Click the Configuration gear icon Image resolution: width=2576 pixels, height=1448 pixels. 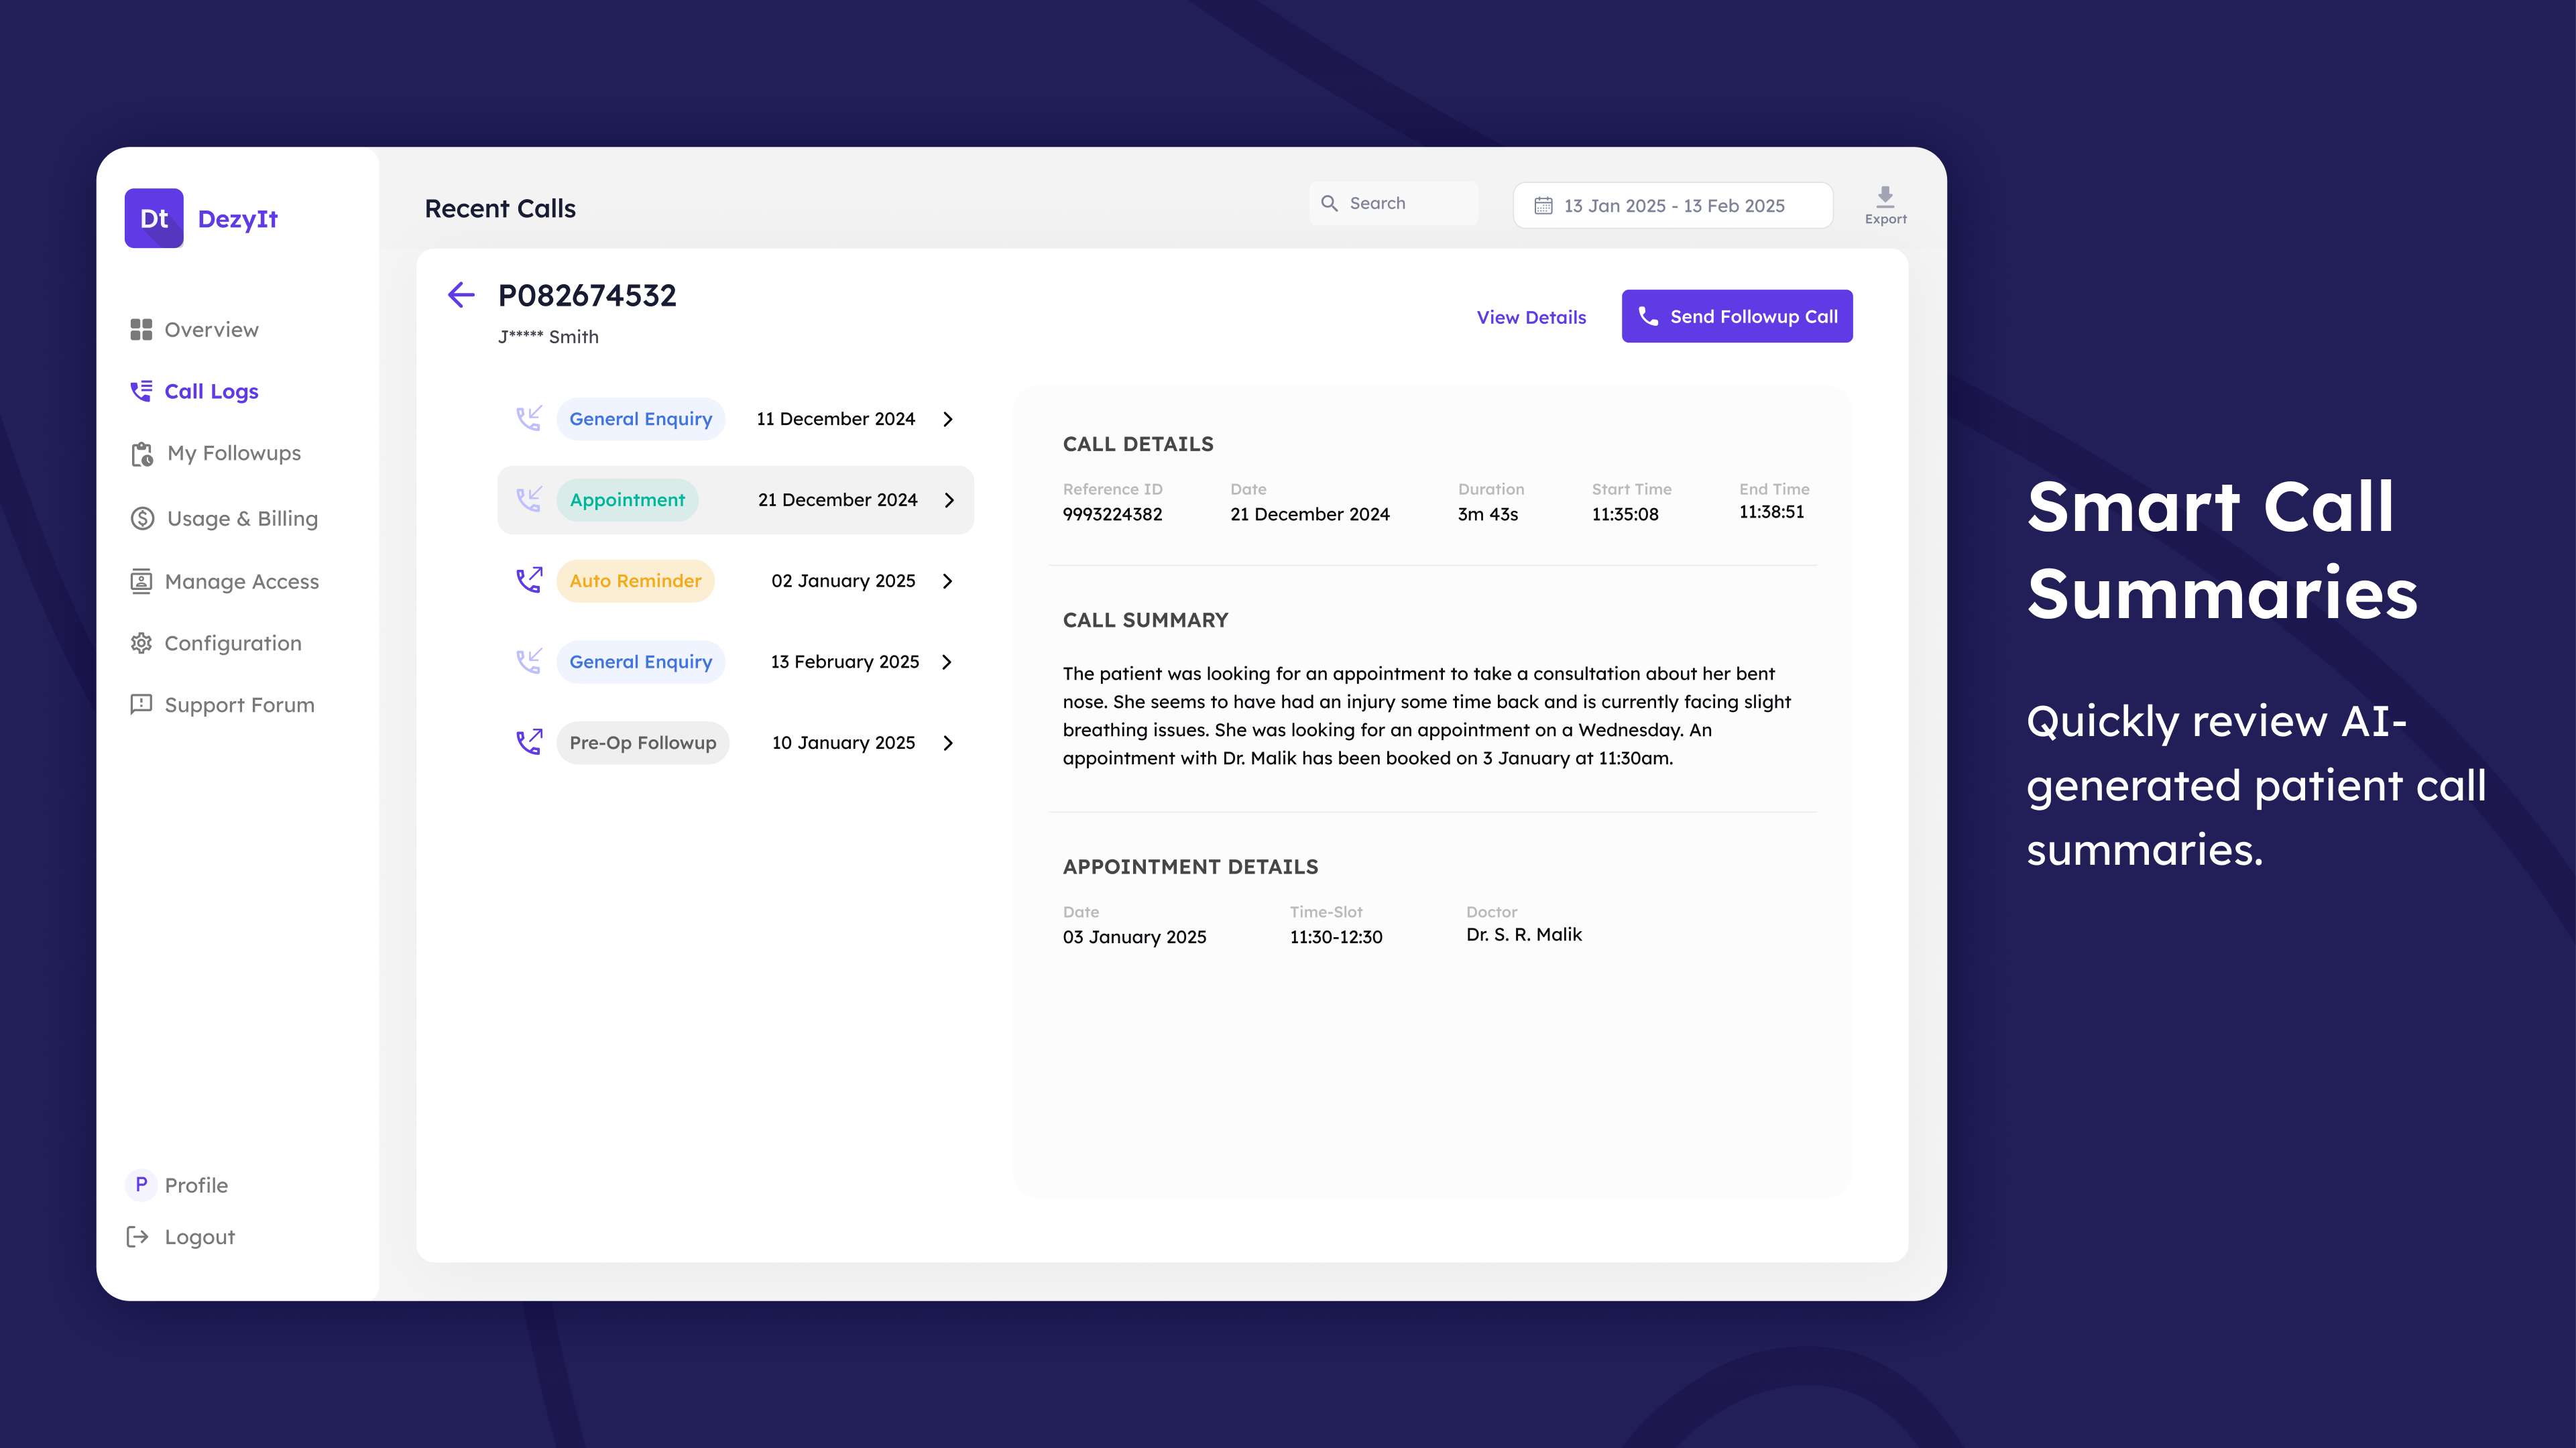click(141, 643)
